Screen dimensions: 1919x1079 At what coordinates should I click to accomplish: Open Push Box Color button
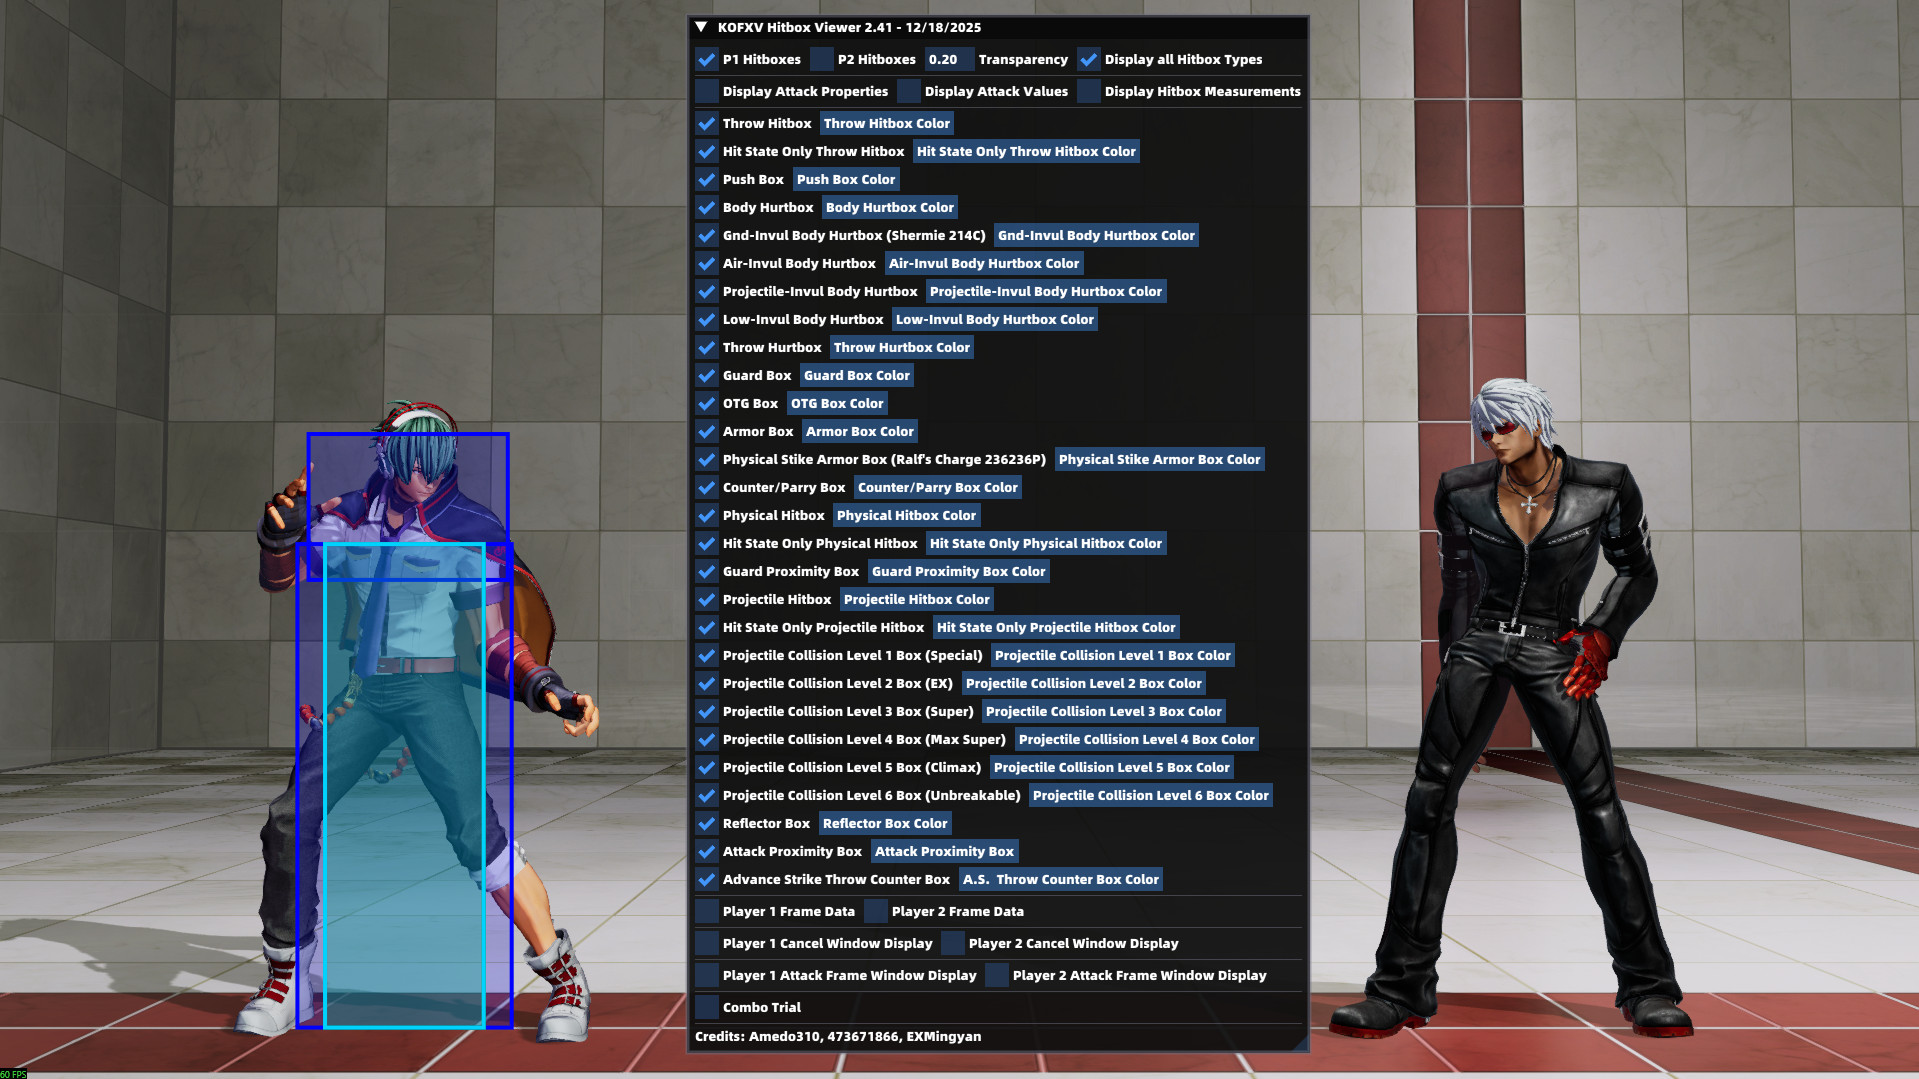pyautogui.click(x=846, y=179)
